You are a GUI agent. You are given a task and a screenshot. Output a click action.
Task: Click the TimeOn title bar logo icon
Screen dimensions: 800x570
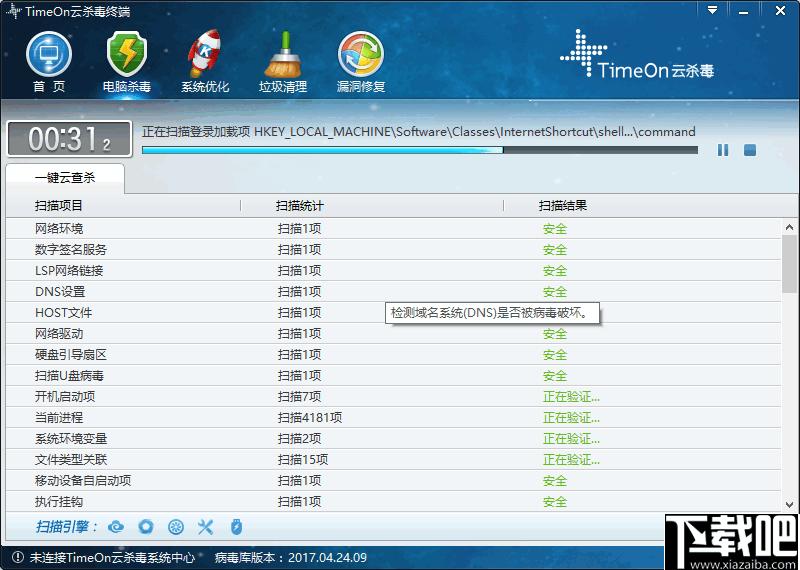coord(13,11)
